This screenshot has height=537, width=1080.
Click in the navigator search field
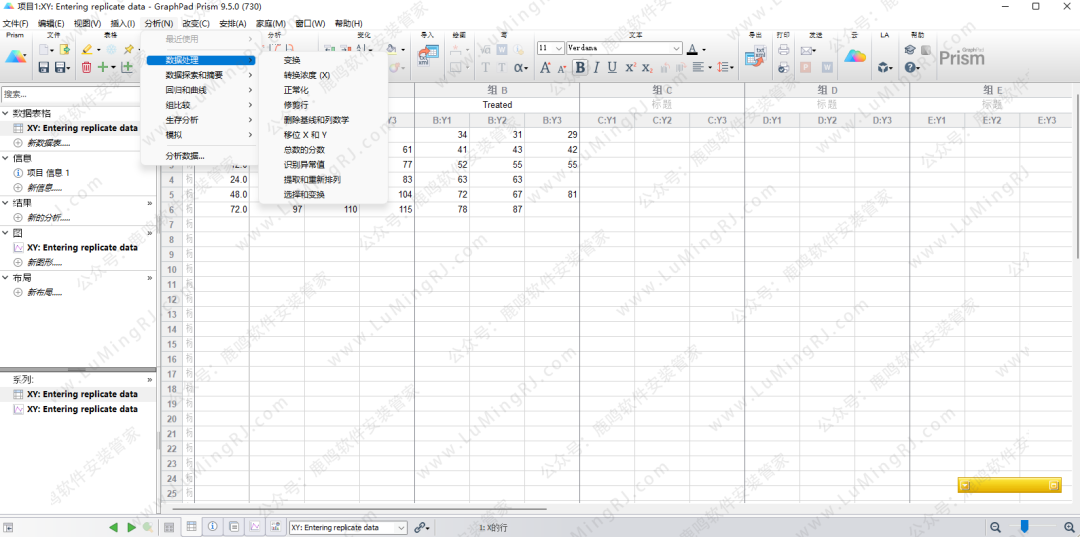coord(75,94)
